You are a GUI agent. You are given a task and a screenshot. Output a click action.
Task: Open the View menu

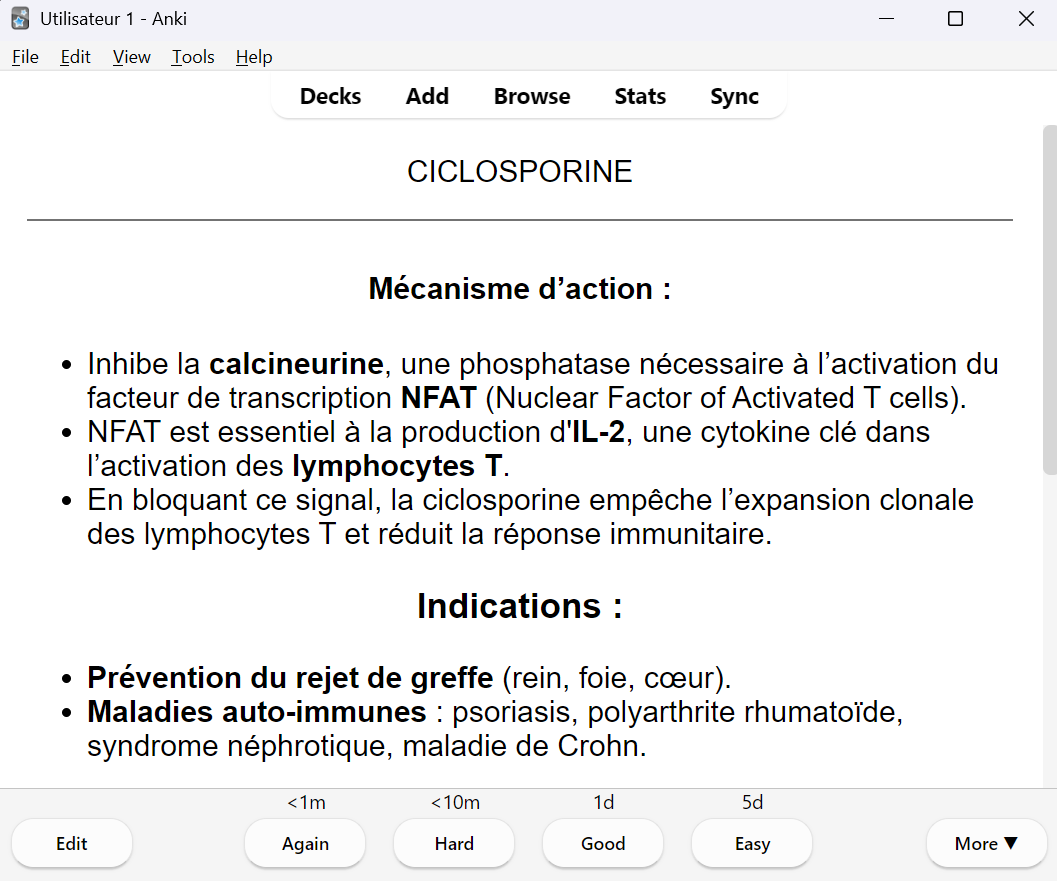(x=131, y=57)
